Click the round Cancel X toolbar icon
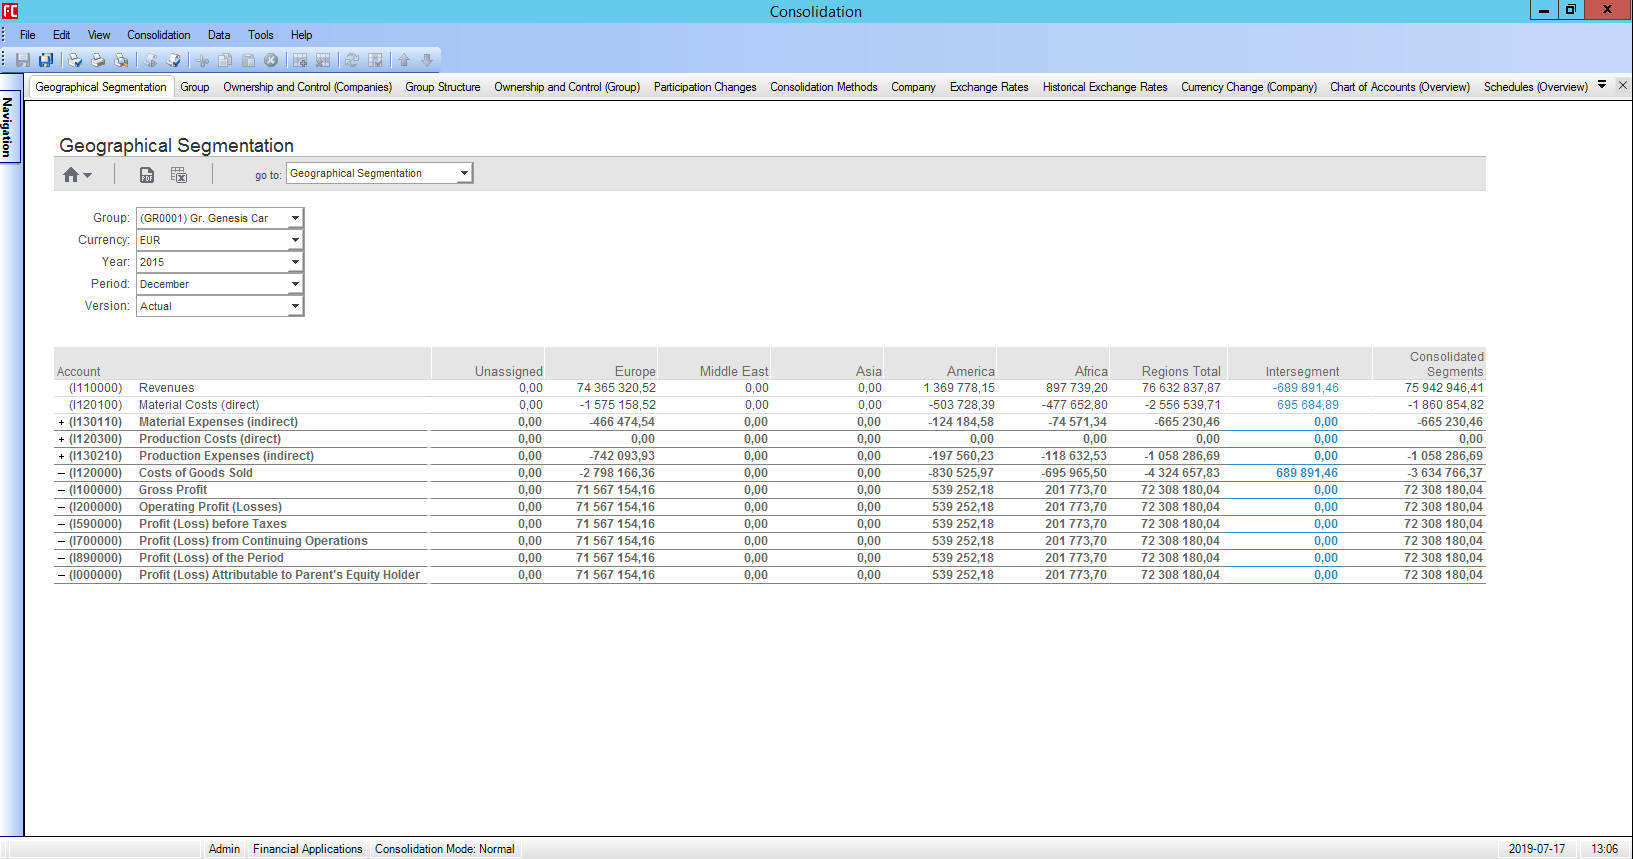The height and width of the screenshot is (859, 1633). pos(271,60)
